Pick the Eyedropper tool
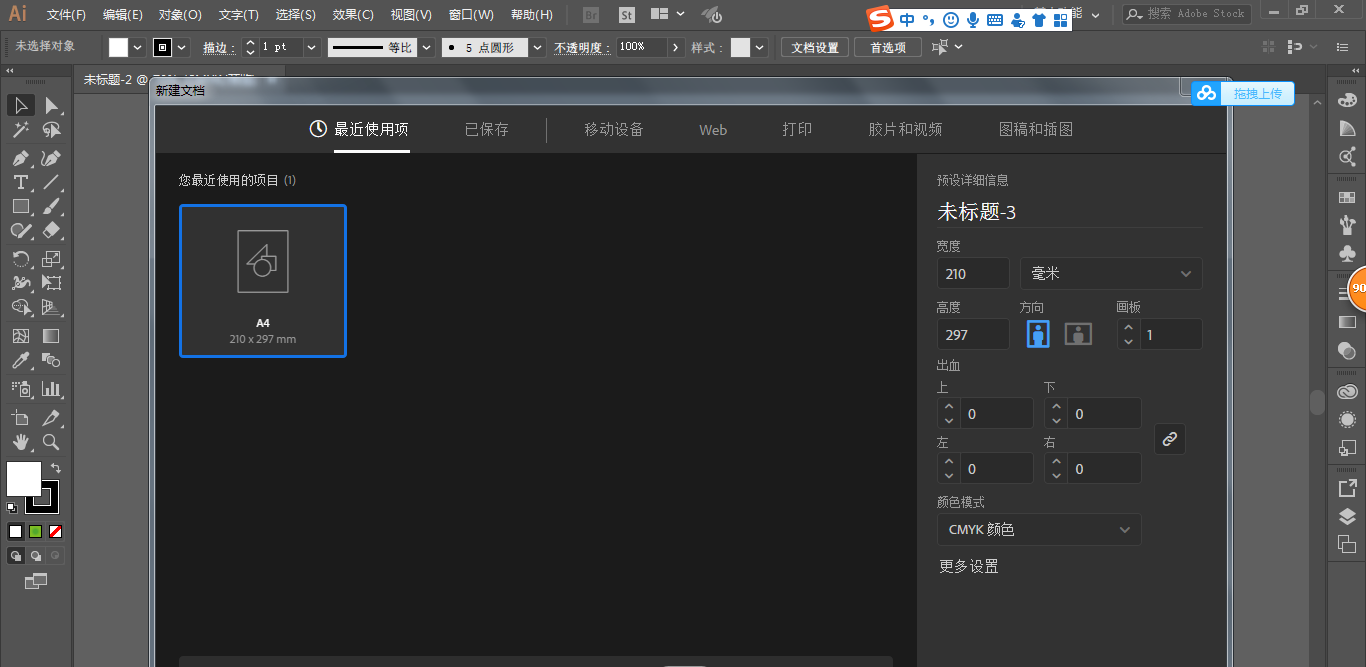 (20, 361)
